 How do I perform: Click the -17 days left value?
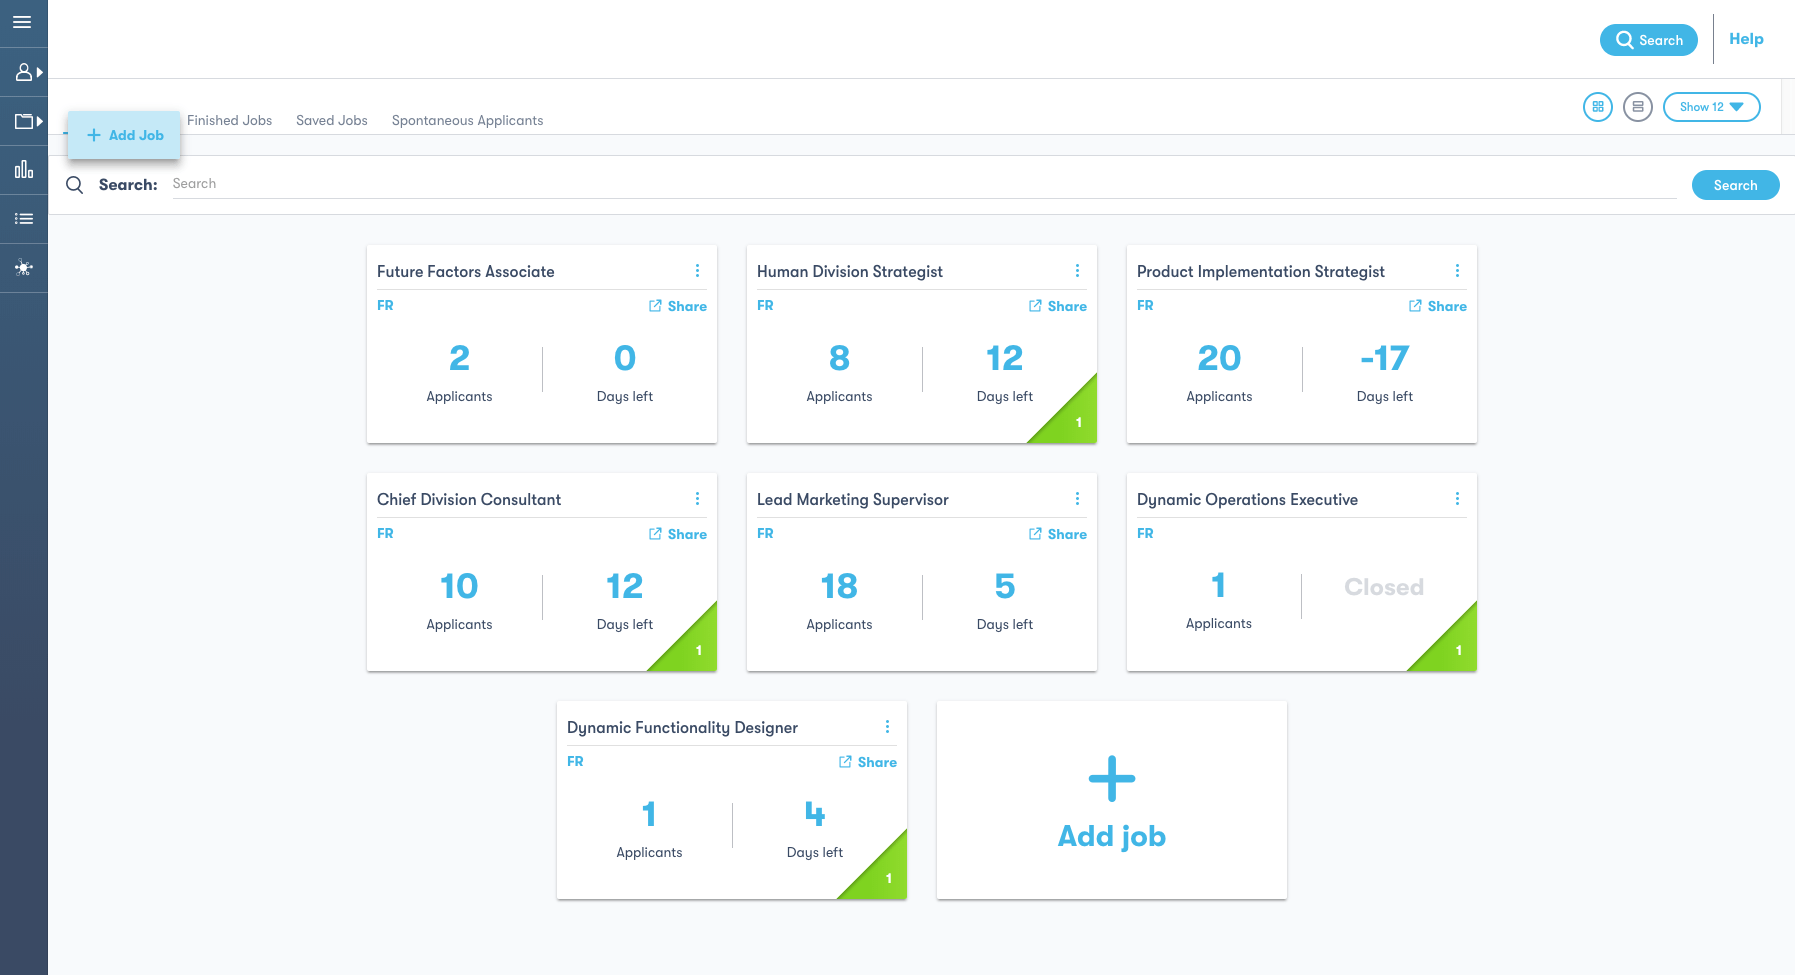(1385, 358)
